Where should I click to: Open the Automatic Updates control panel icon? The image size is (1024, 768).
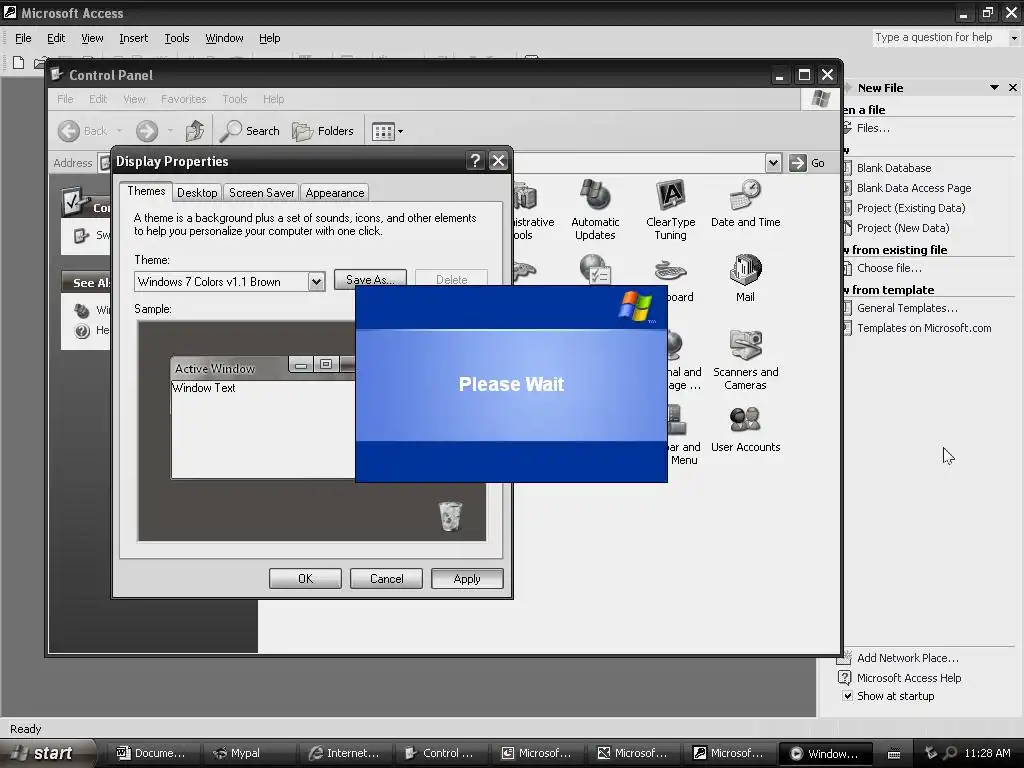pyautogui.click(x=595, y=210)
